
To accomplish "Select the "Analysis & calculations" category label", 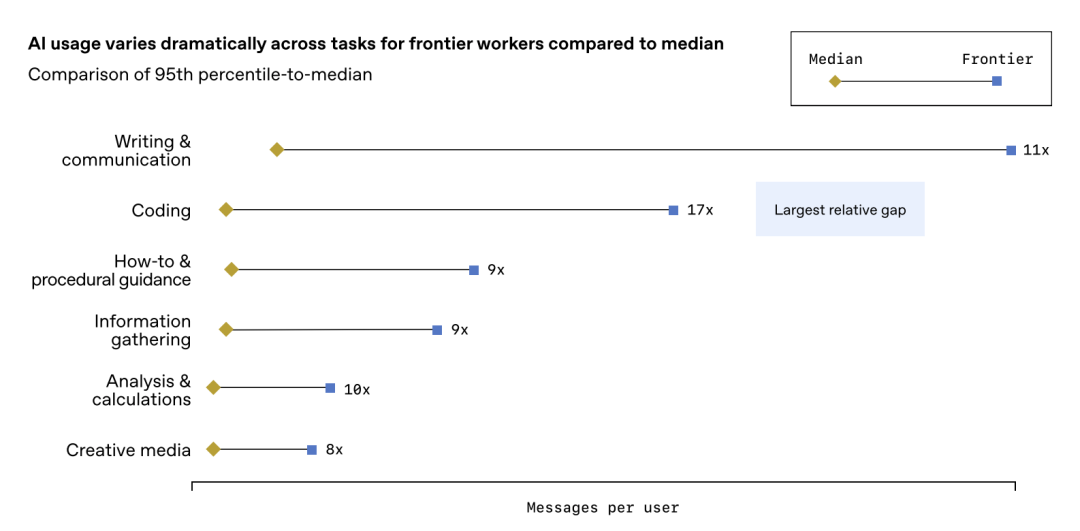I will (141, 390).
